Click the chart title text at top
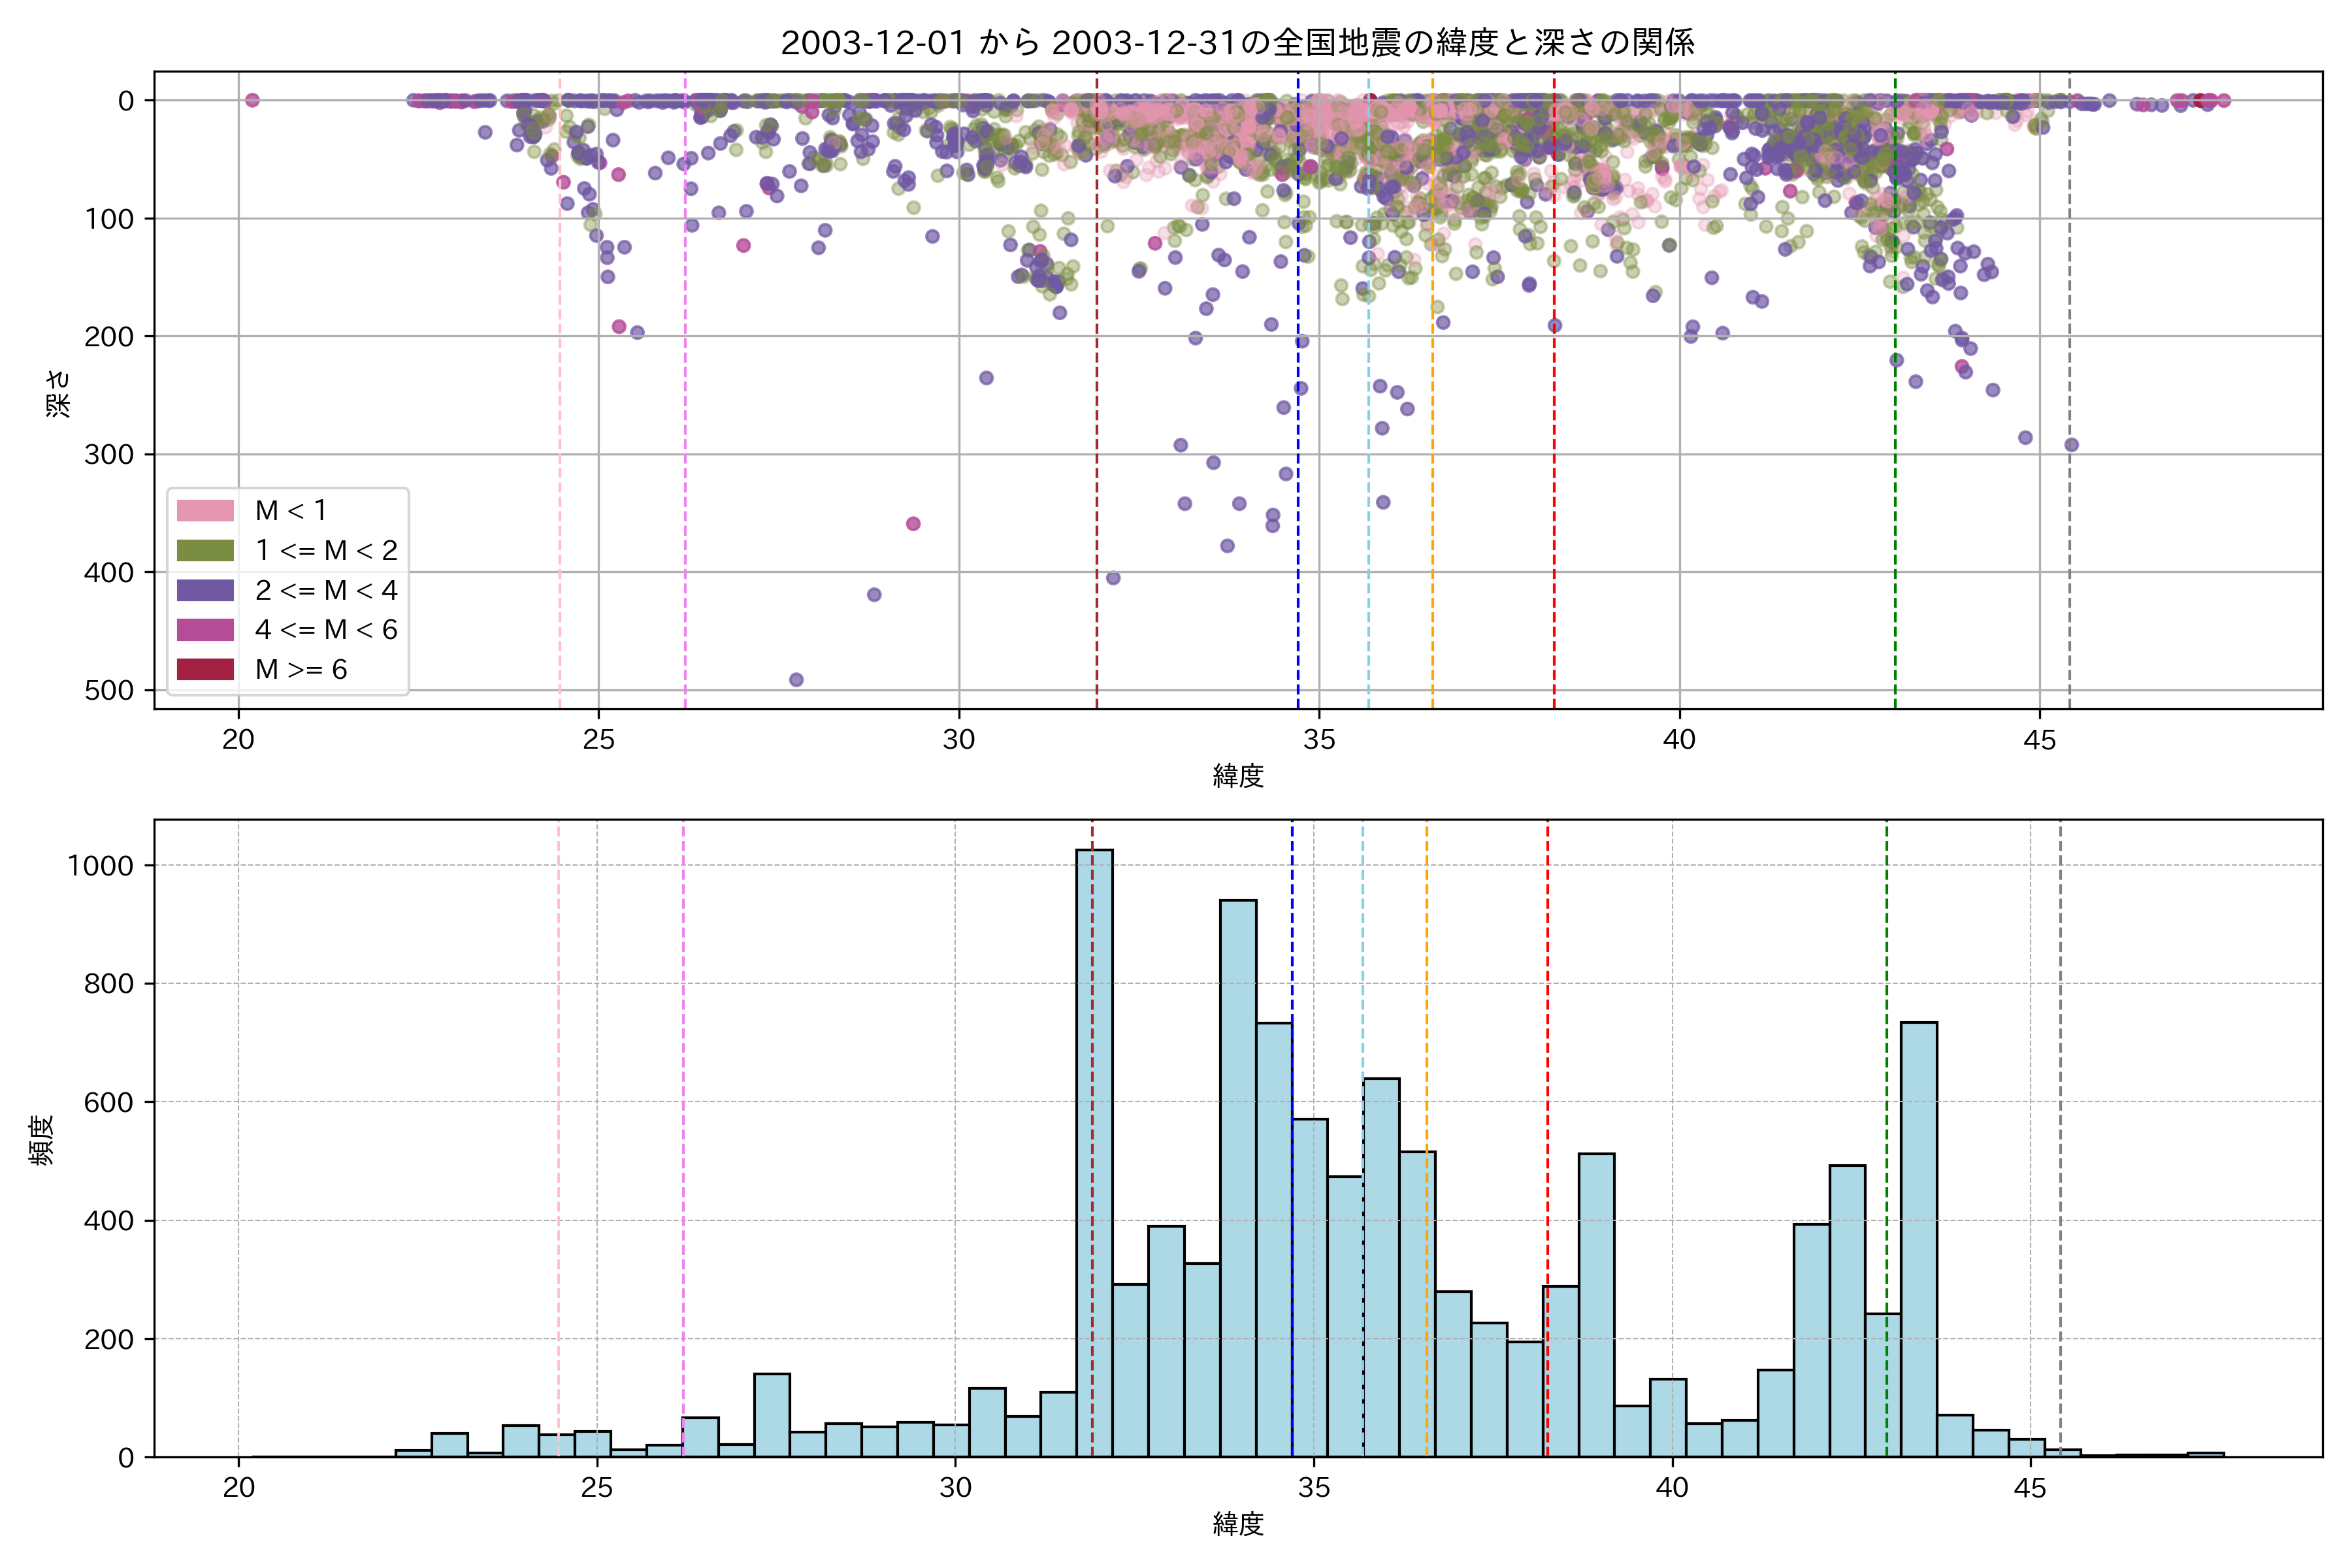The height and width of the screenshot is (1568, 2352). [x=1237, y=43]
